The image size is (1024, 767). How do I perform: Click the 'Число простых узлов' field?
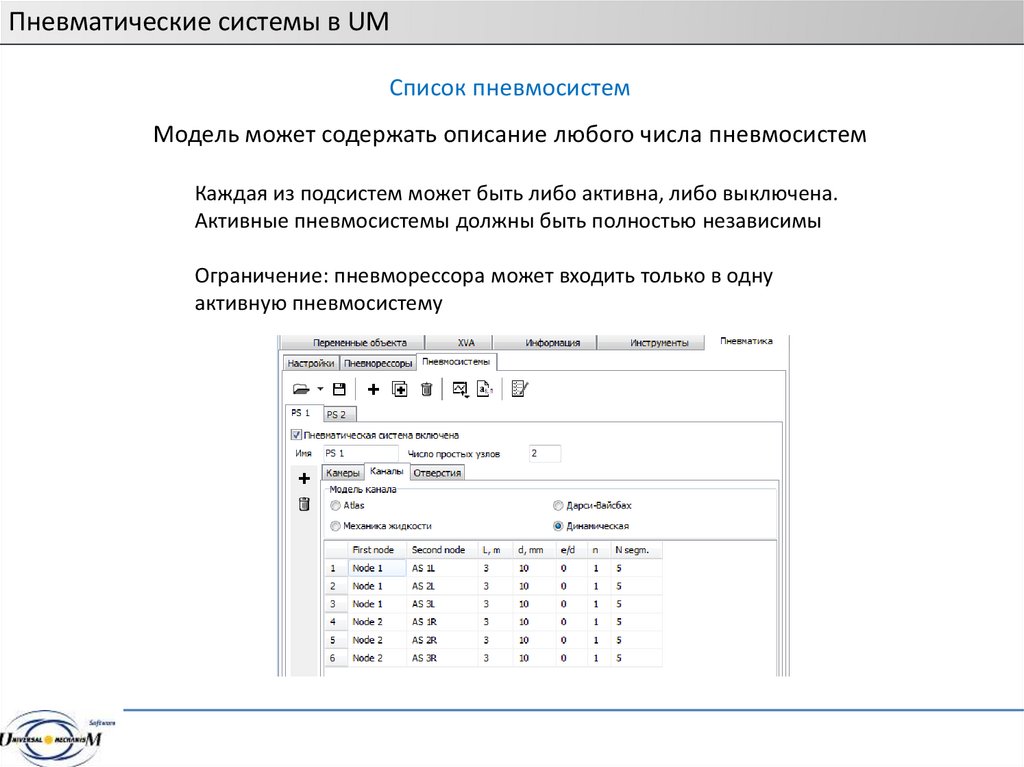(x=545, y=453)
